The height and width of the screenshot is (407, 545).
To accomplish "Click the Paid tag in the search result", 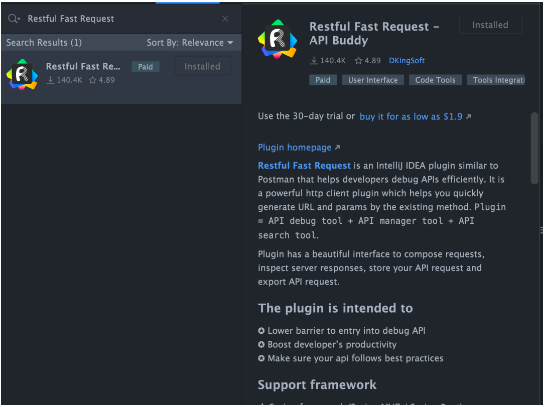I will point(145,67).
